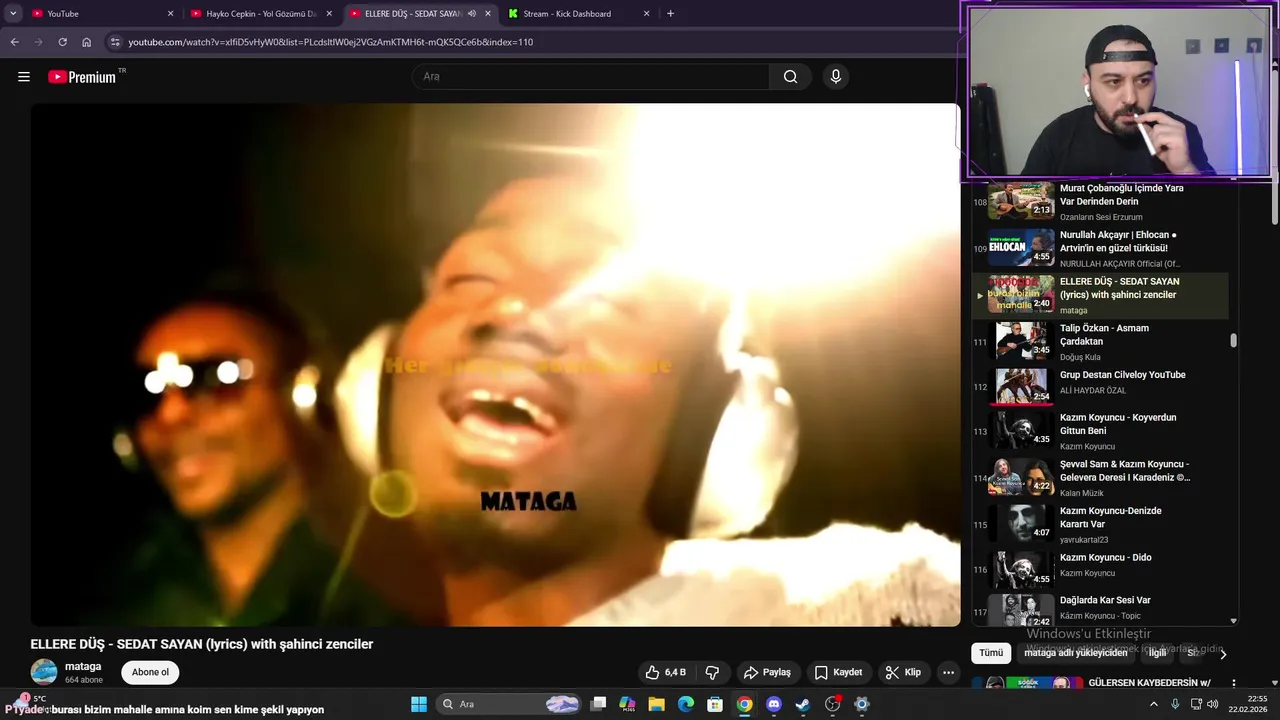
Task: Open more actions three-dot menu under video
Action: 948,672
